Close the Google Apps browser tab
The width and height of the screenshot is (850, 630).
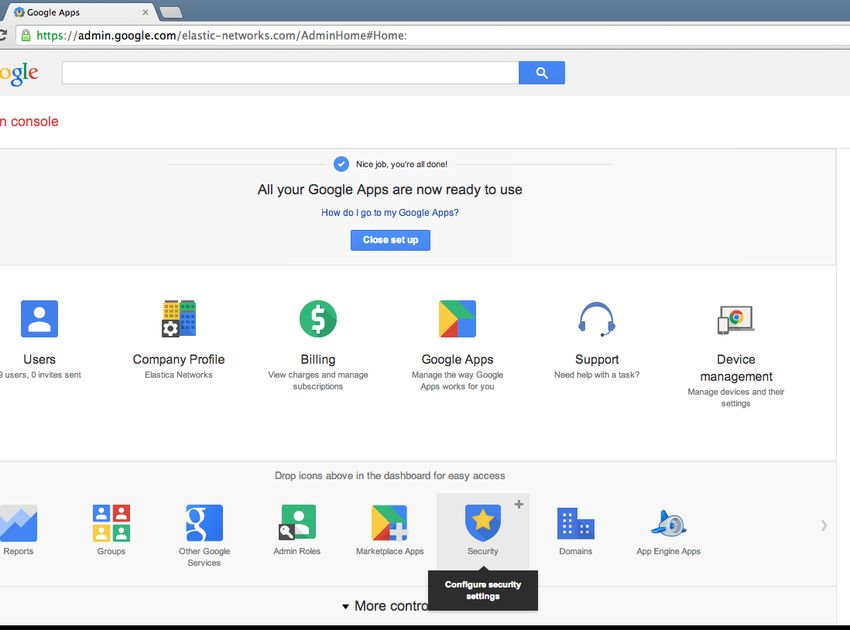coord(145,12)
